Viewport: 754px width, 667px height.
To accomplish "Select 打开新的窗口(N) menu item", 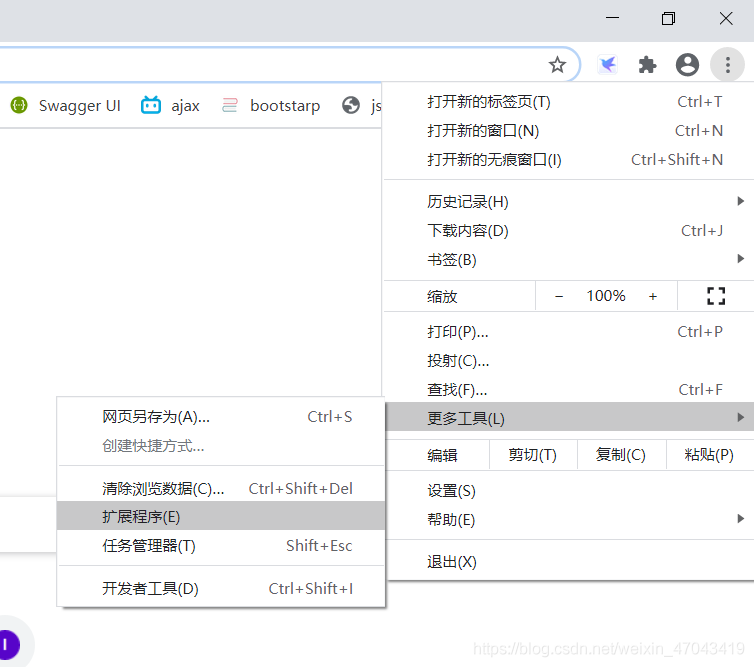I will tap(569, 131).
